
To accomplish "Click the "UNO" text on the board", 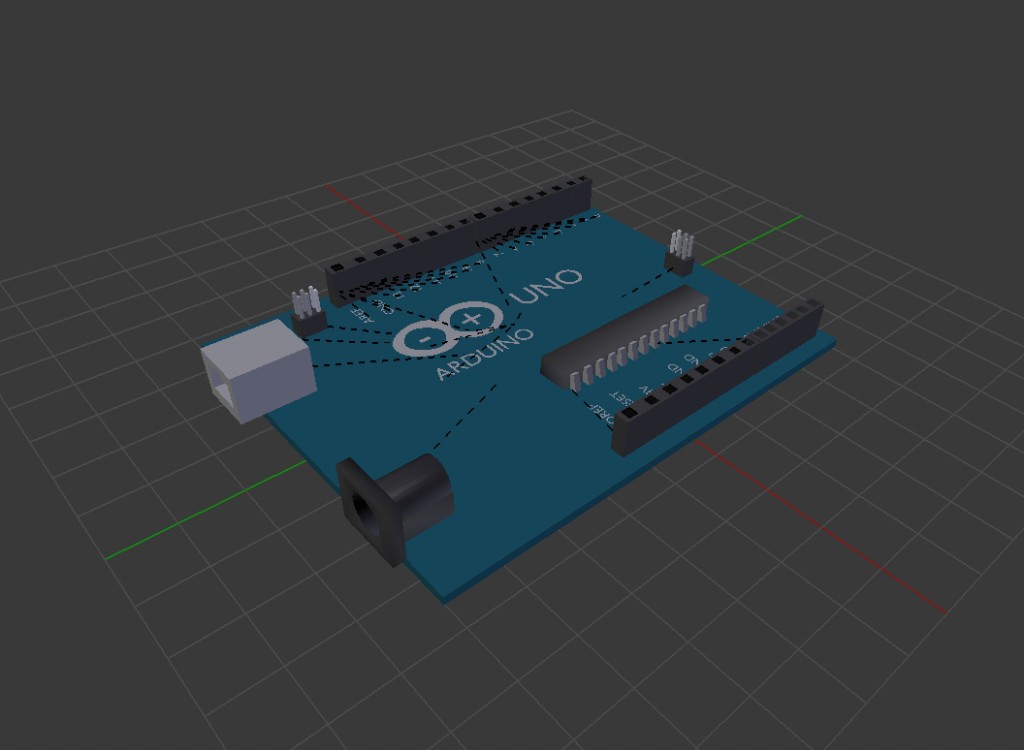I will pos(547,287).
